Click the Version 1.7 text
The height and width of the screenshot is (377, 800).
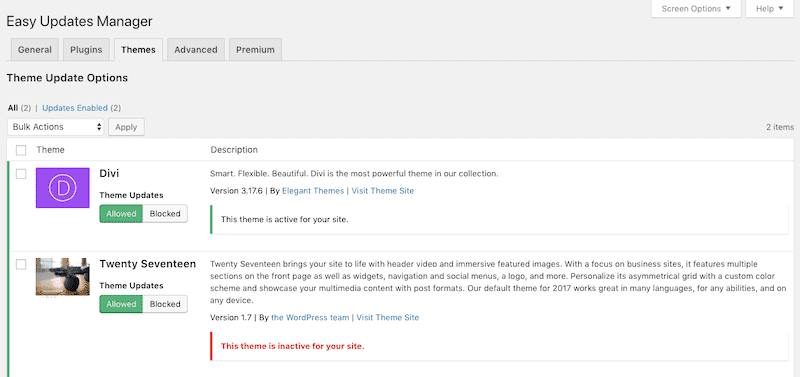click(x=231, y=317)
